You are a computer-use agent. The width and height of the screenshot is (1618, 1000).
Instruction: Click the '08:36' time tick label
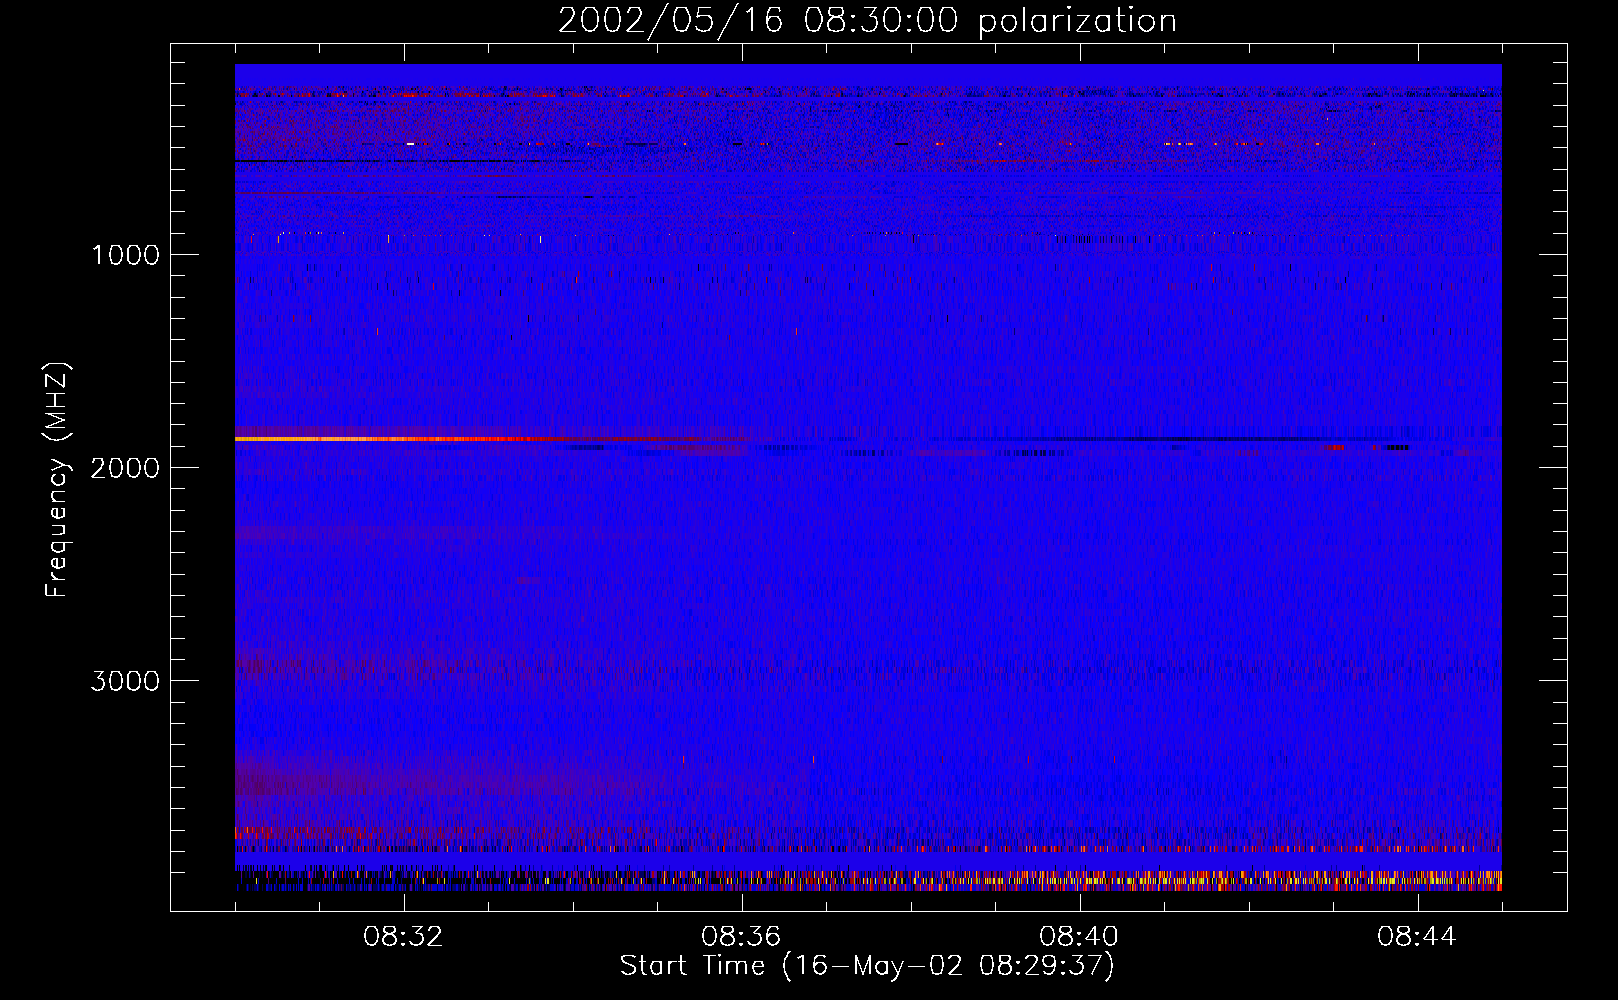(x=741, y=937)
